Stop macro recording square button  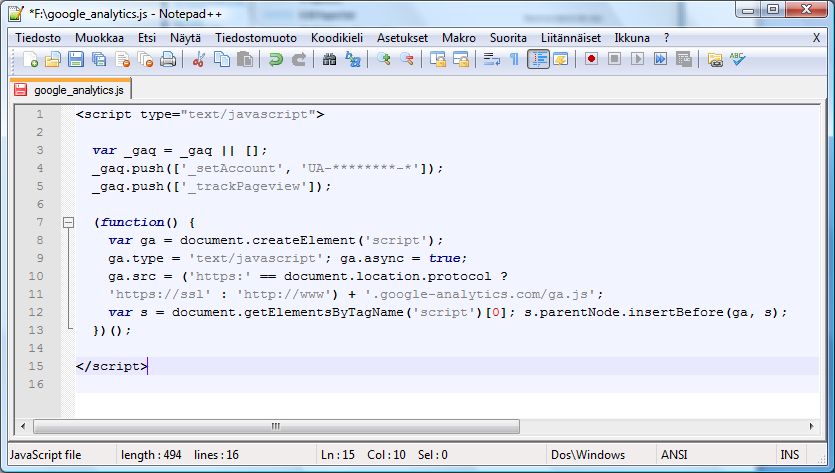[x=614, y=59]
